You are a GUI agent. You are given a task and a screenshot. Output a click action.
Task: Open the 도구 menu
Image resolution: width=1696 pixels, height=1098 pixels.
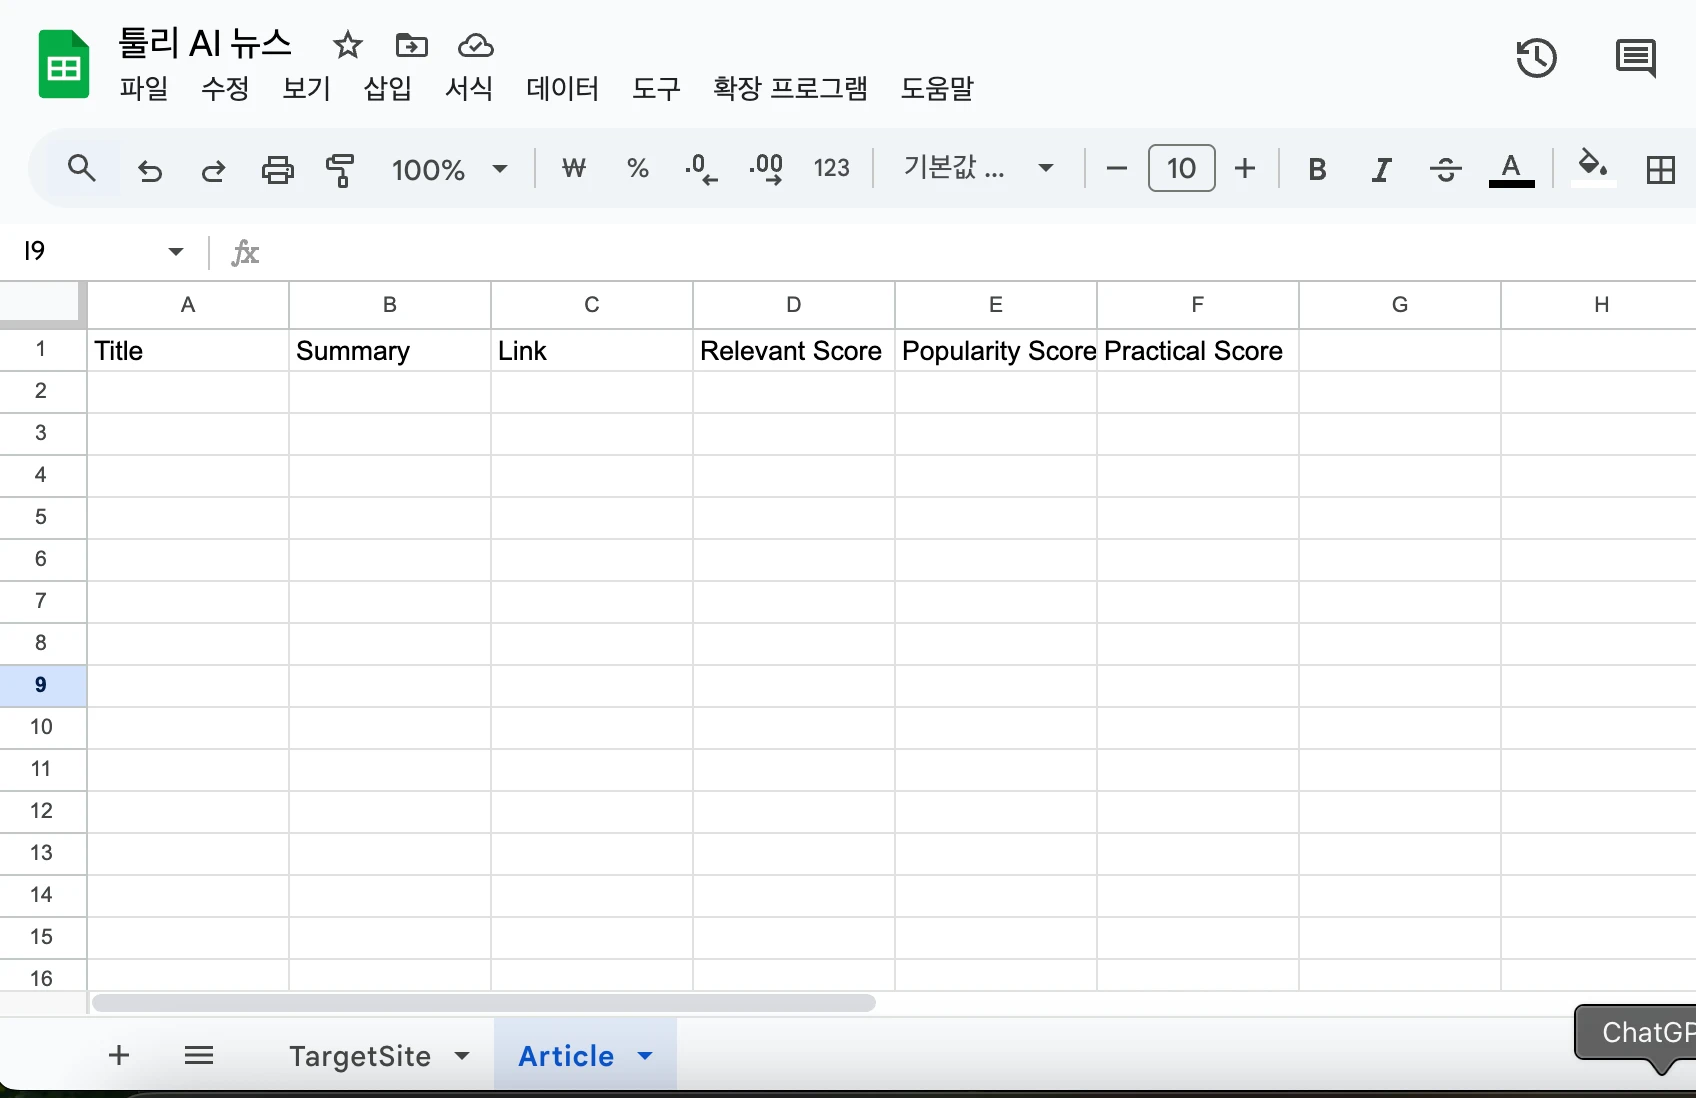tap(656, 89)
